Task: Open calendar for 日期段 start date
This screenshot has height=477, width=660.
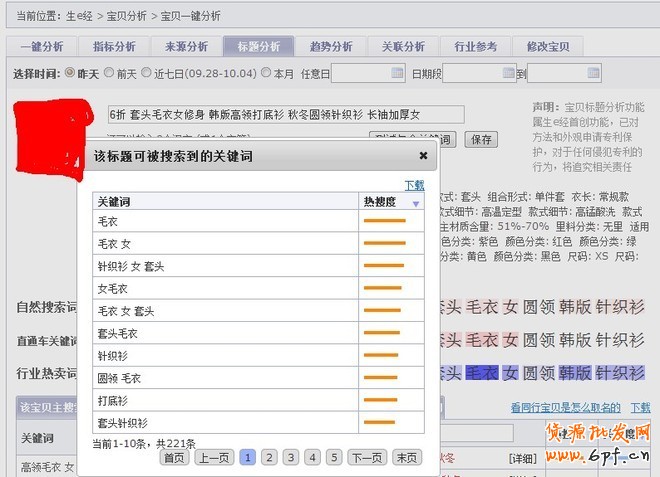Action: (508, 73)
